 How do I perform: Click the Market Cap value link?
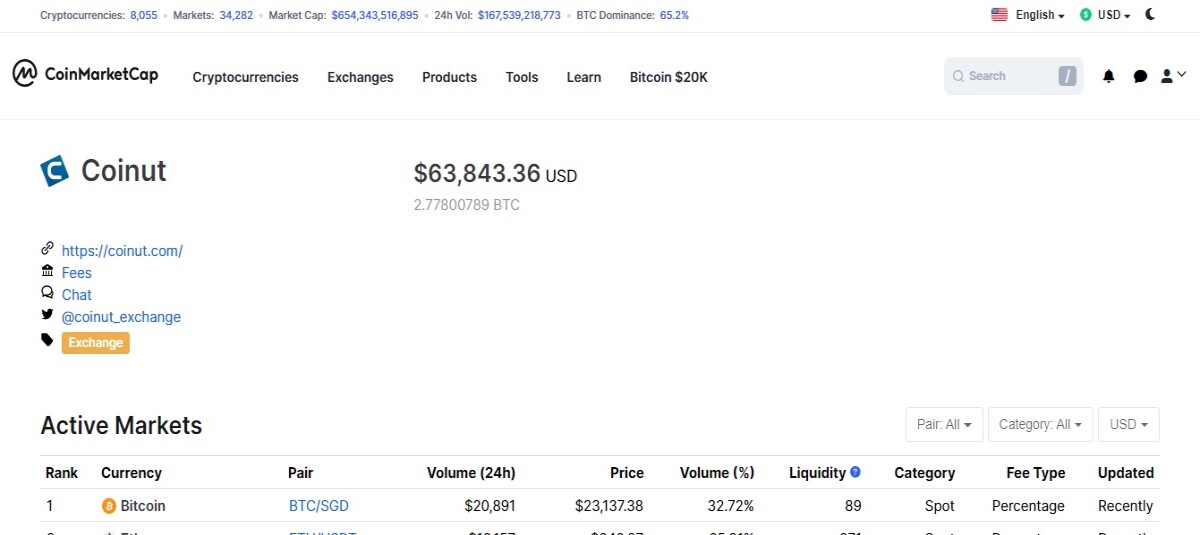pos(375,15)
